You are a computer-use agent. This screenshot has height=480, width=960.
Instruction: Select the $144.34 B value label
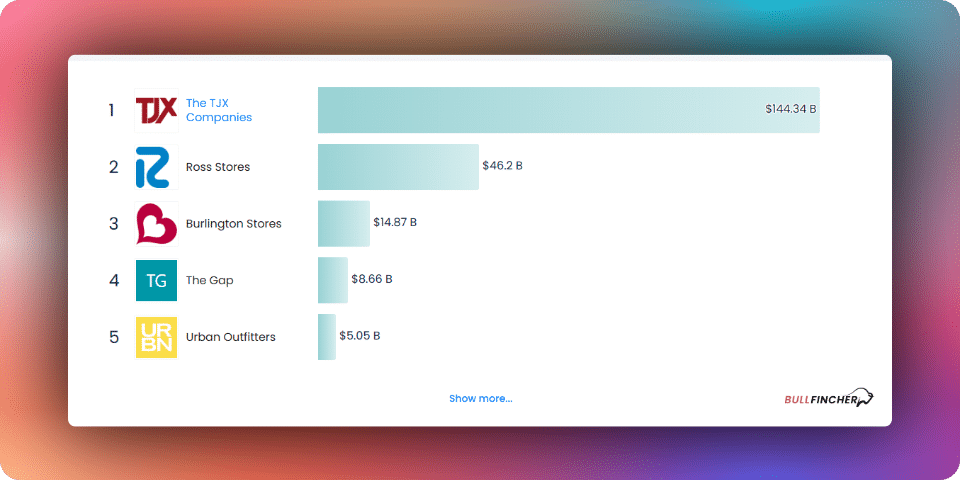click(790, 109)
